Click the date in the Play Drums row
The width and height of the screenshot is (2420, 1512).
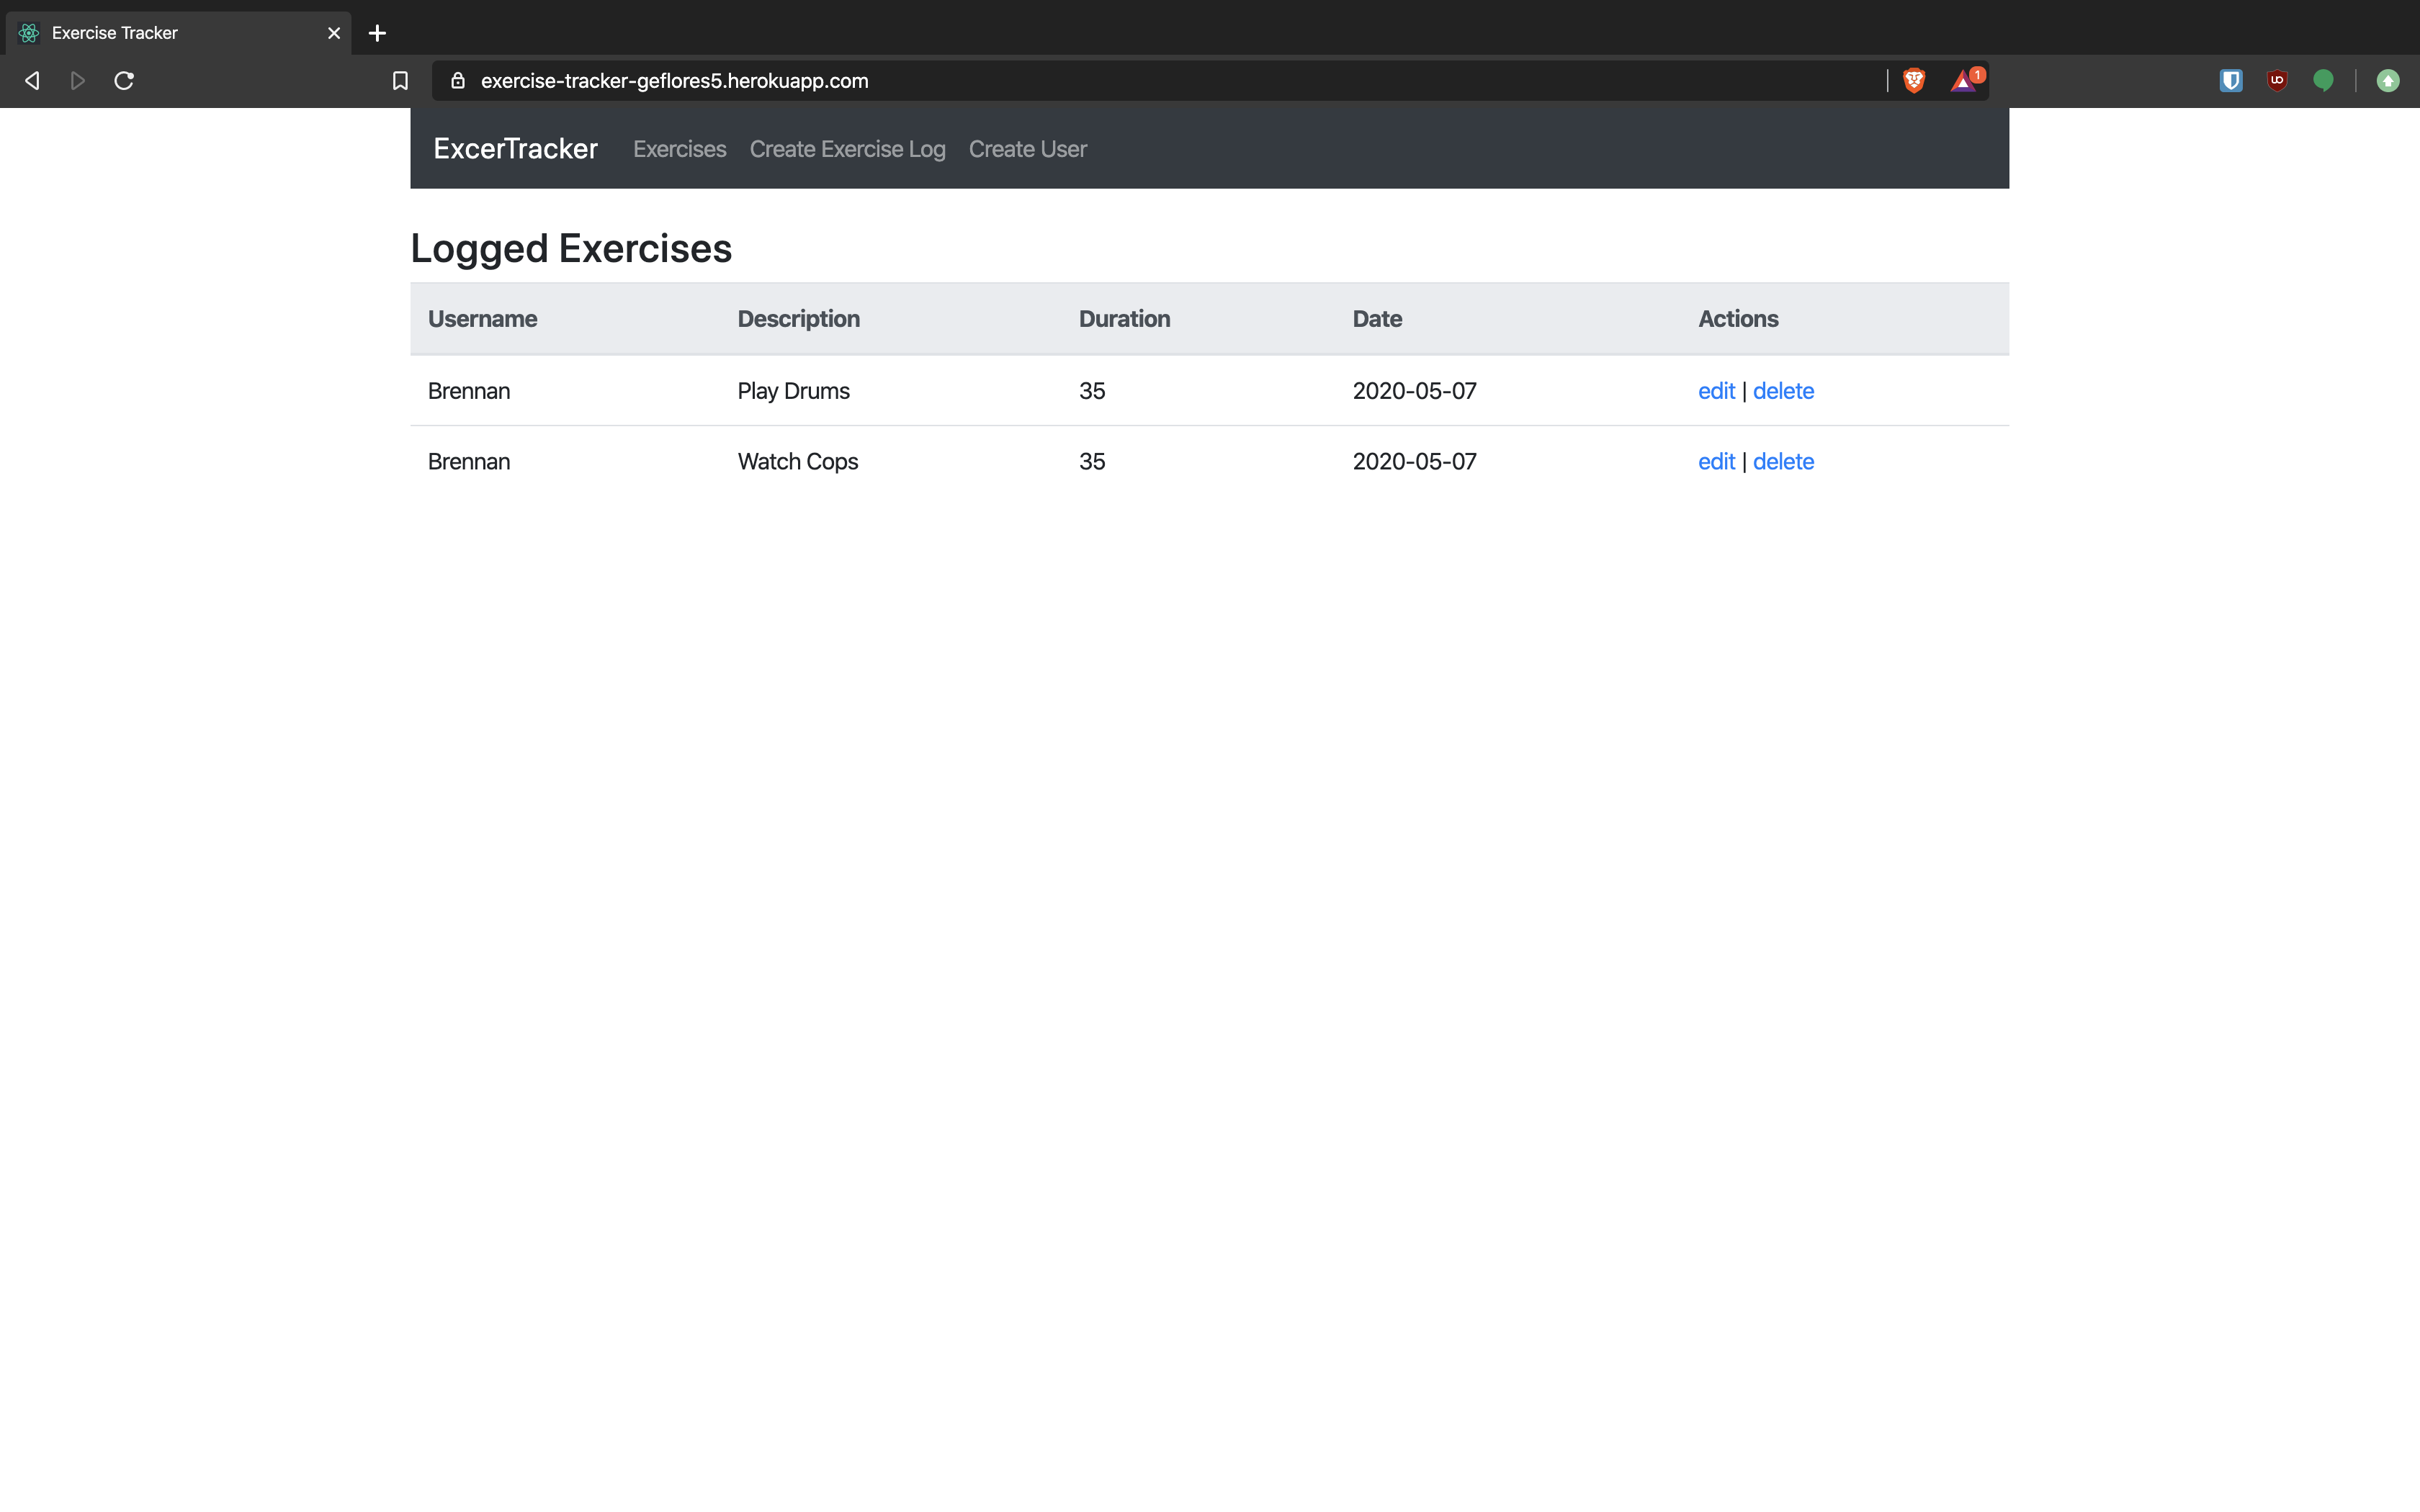point(1414,391)
